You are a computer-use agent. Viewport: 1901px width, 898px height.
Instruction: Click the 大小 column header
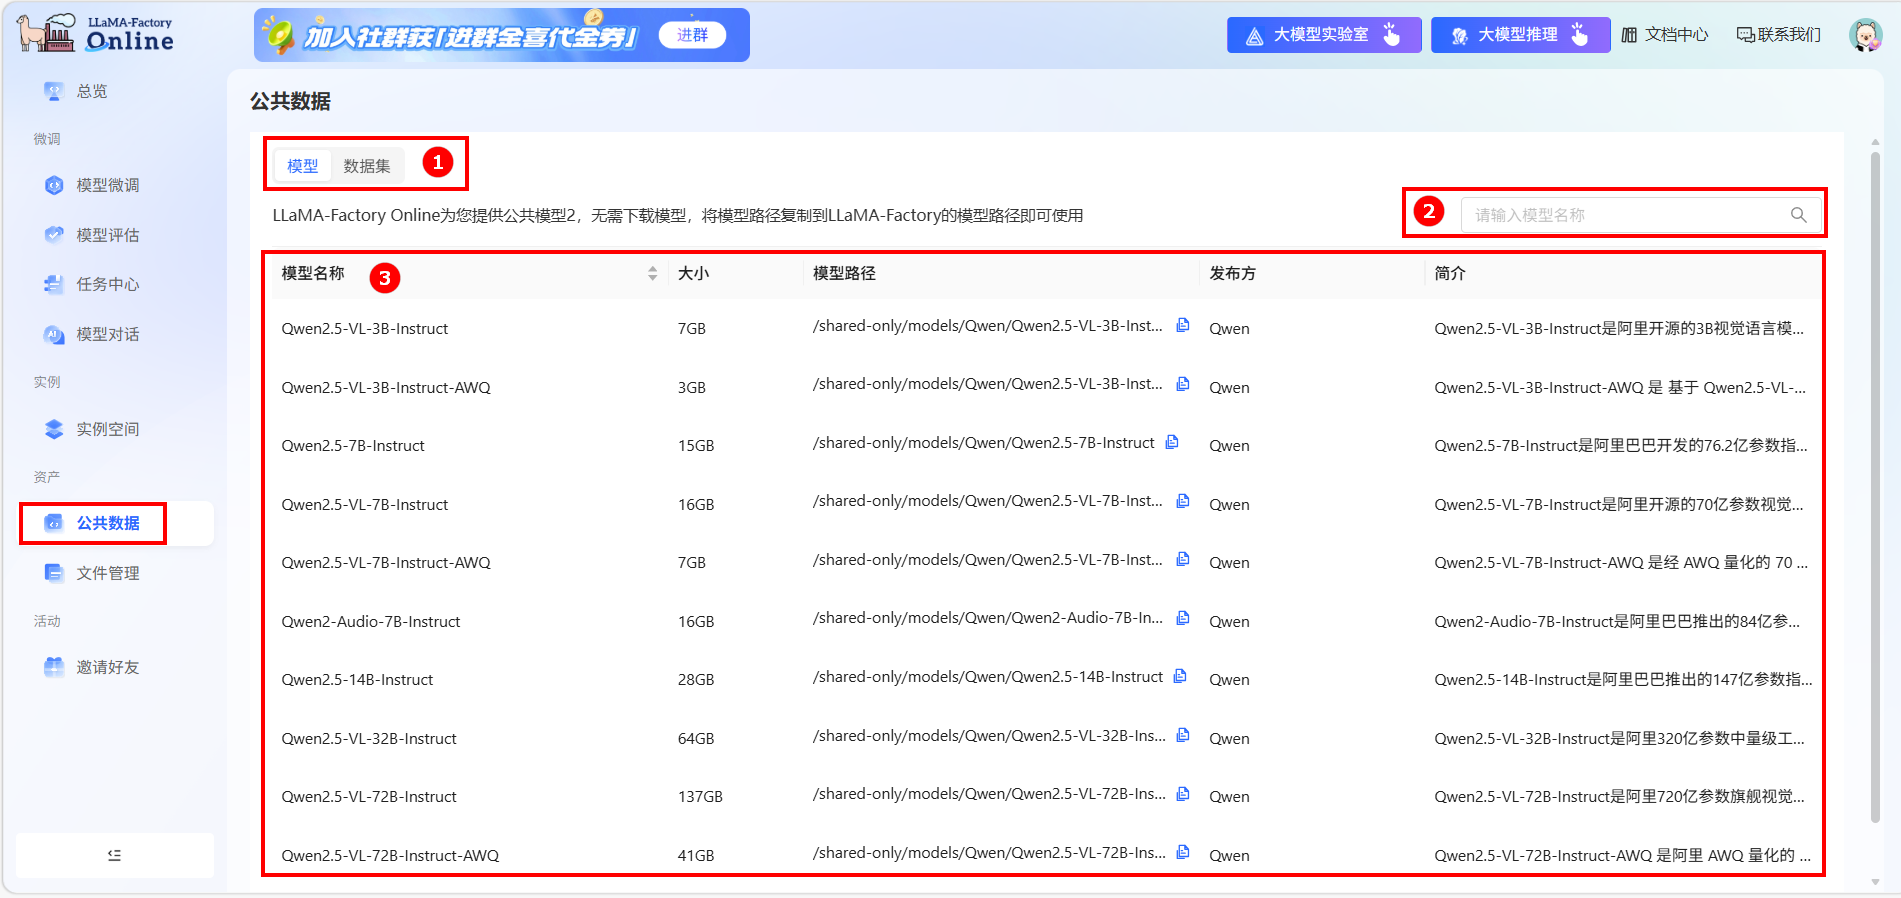tap(693, 273)
